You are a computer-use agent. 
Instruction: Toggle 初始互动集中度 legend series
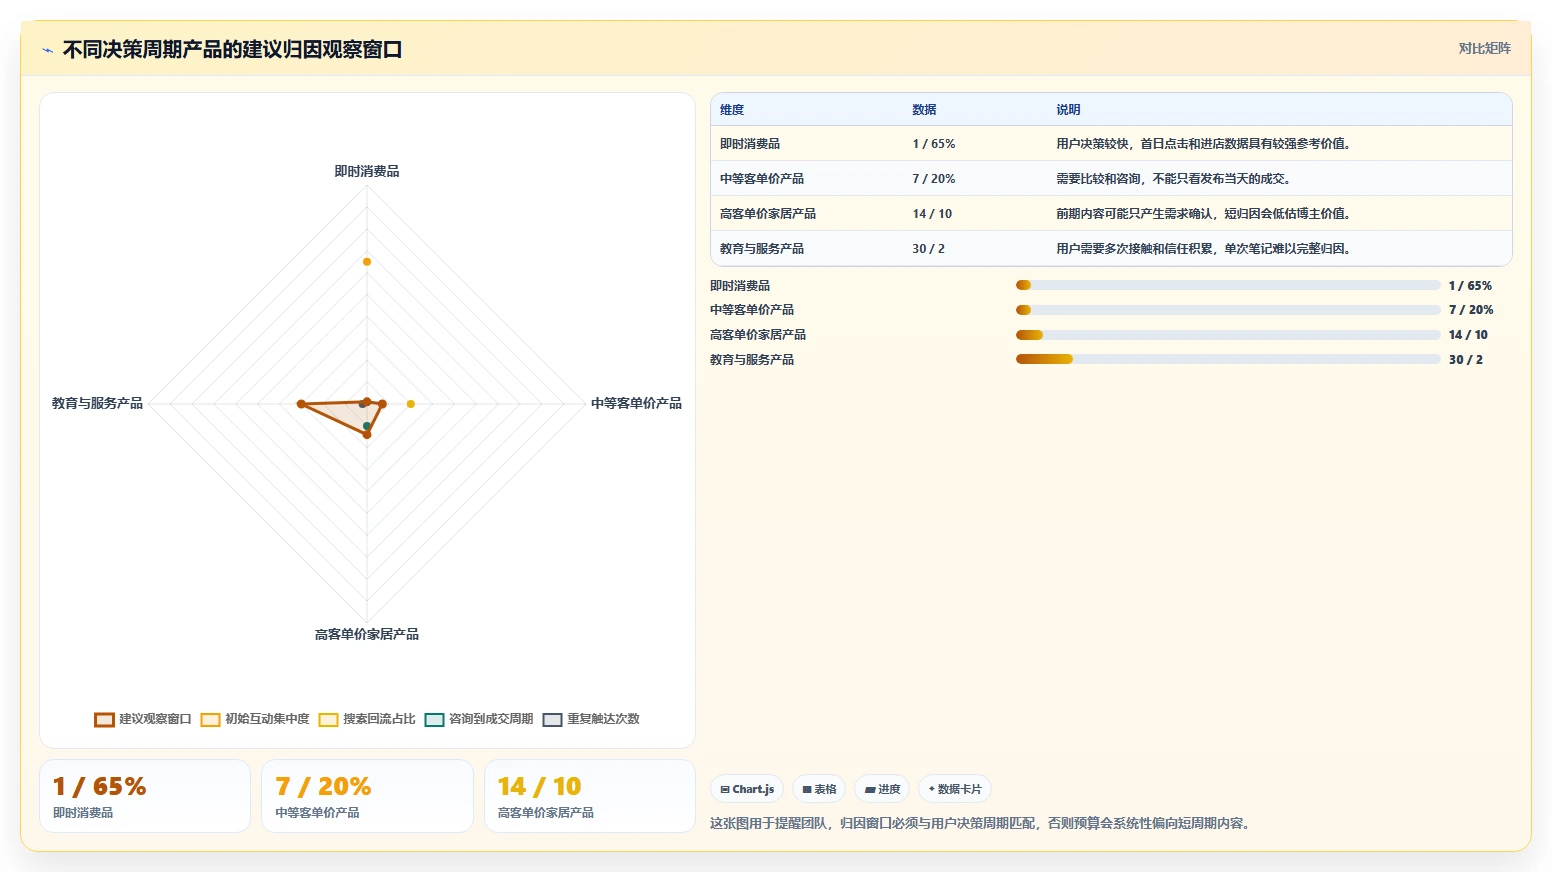click(x=255, y=719)
